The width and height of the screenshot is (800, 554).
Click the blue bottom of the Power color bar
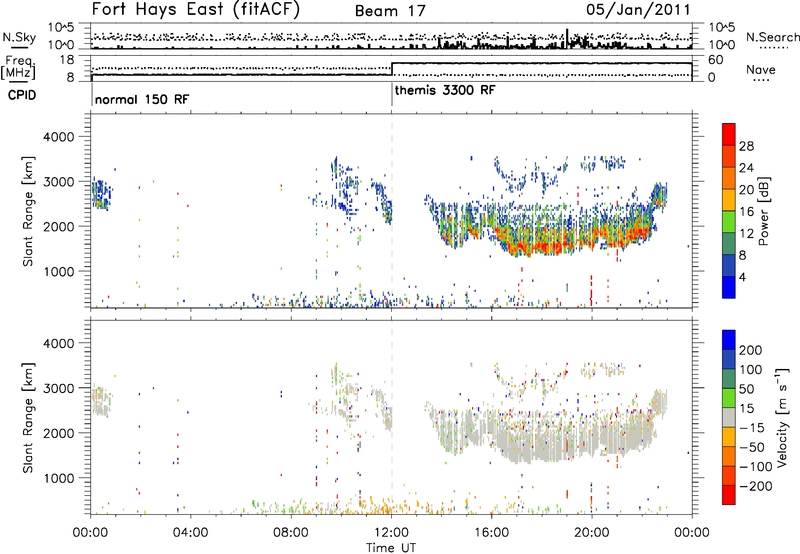click(x=729, y=287)
